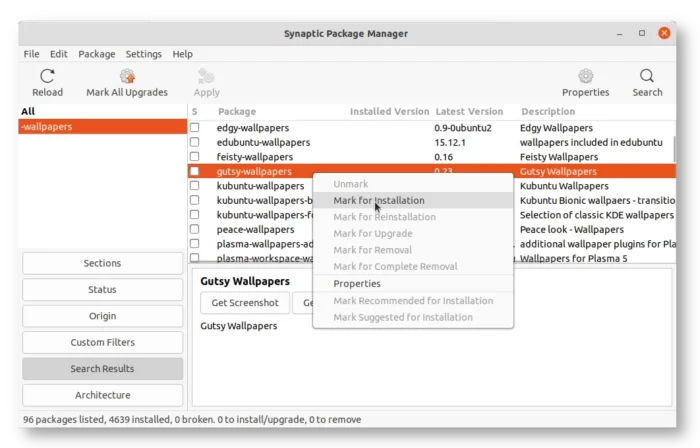Click the Search magnifier icon
Viewport: 700px width, 448px height.
(647, 76)
